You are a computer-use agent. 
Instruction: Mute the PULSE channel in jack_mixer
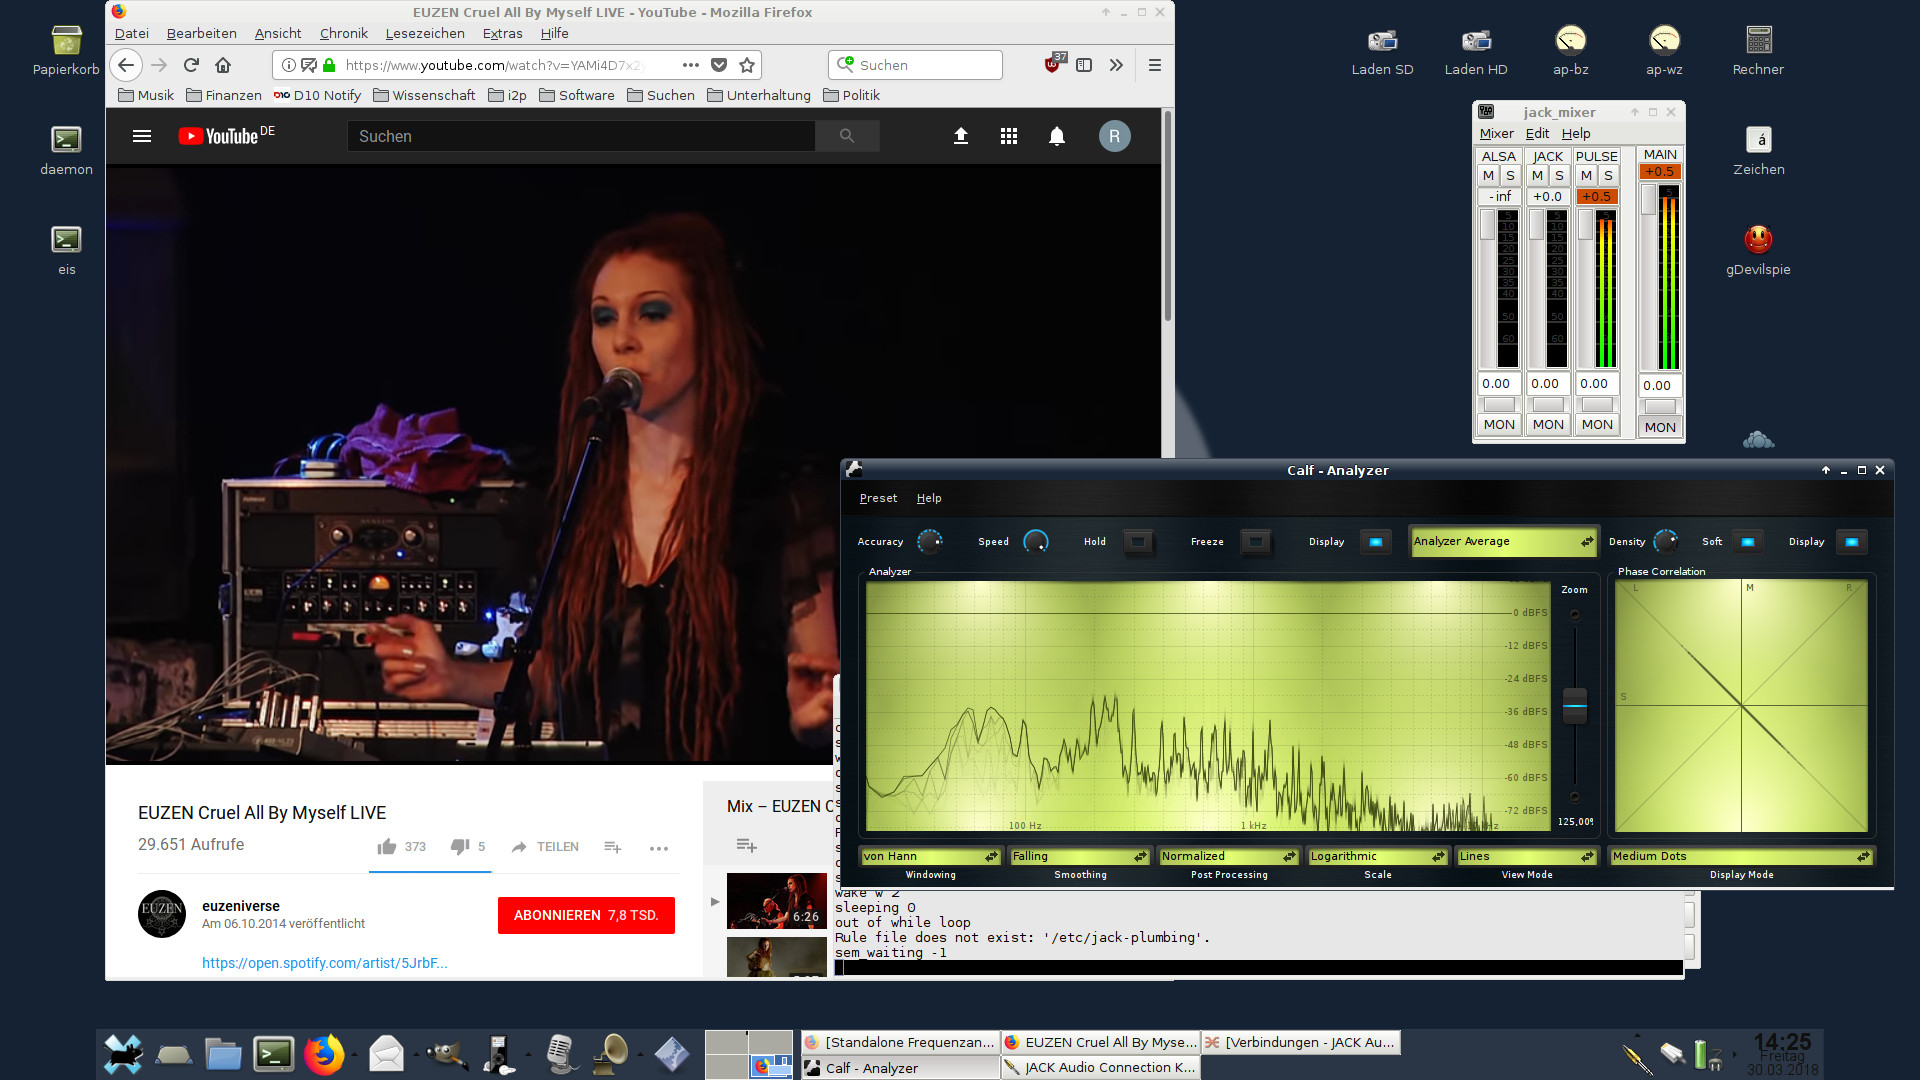[1586, 176]
